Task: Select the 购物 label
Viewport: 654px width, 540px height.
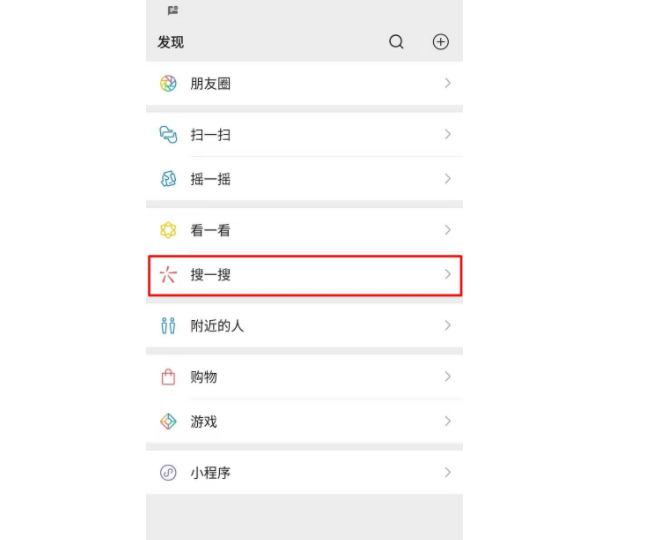Action: coord(204,377)
